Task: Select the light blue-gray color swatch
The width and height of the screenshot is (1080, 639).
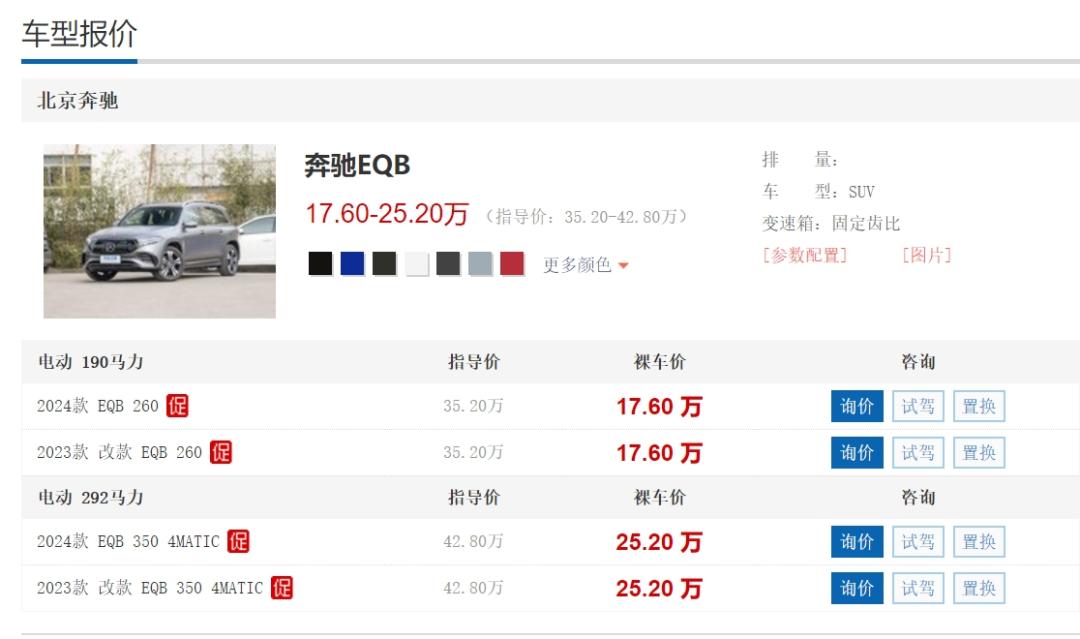Action: click(480, 264)
